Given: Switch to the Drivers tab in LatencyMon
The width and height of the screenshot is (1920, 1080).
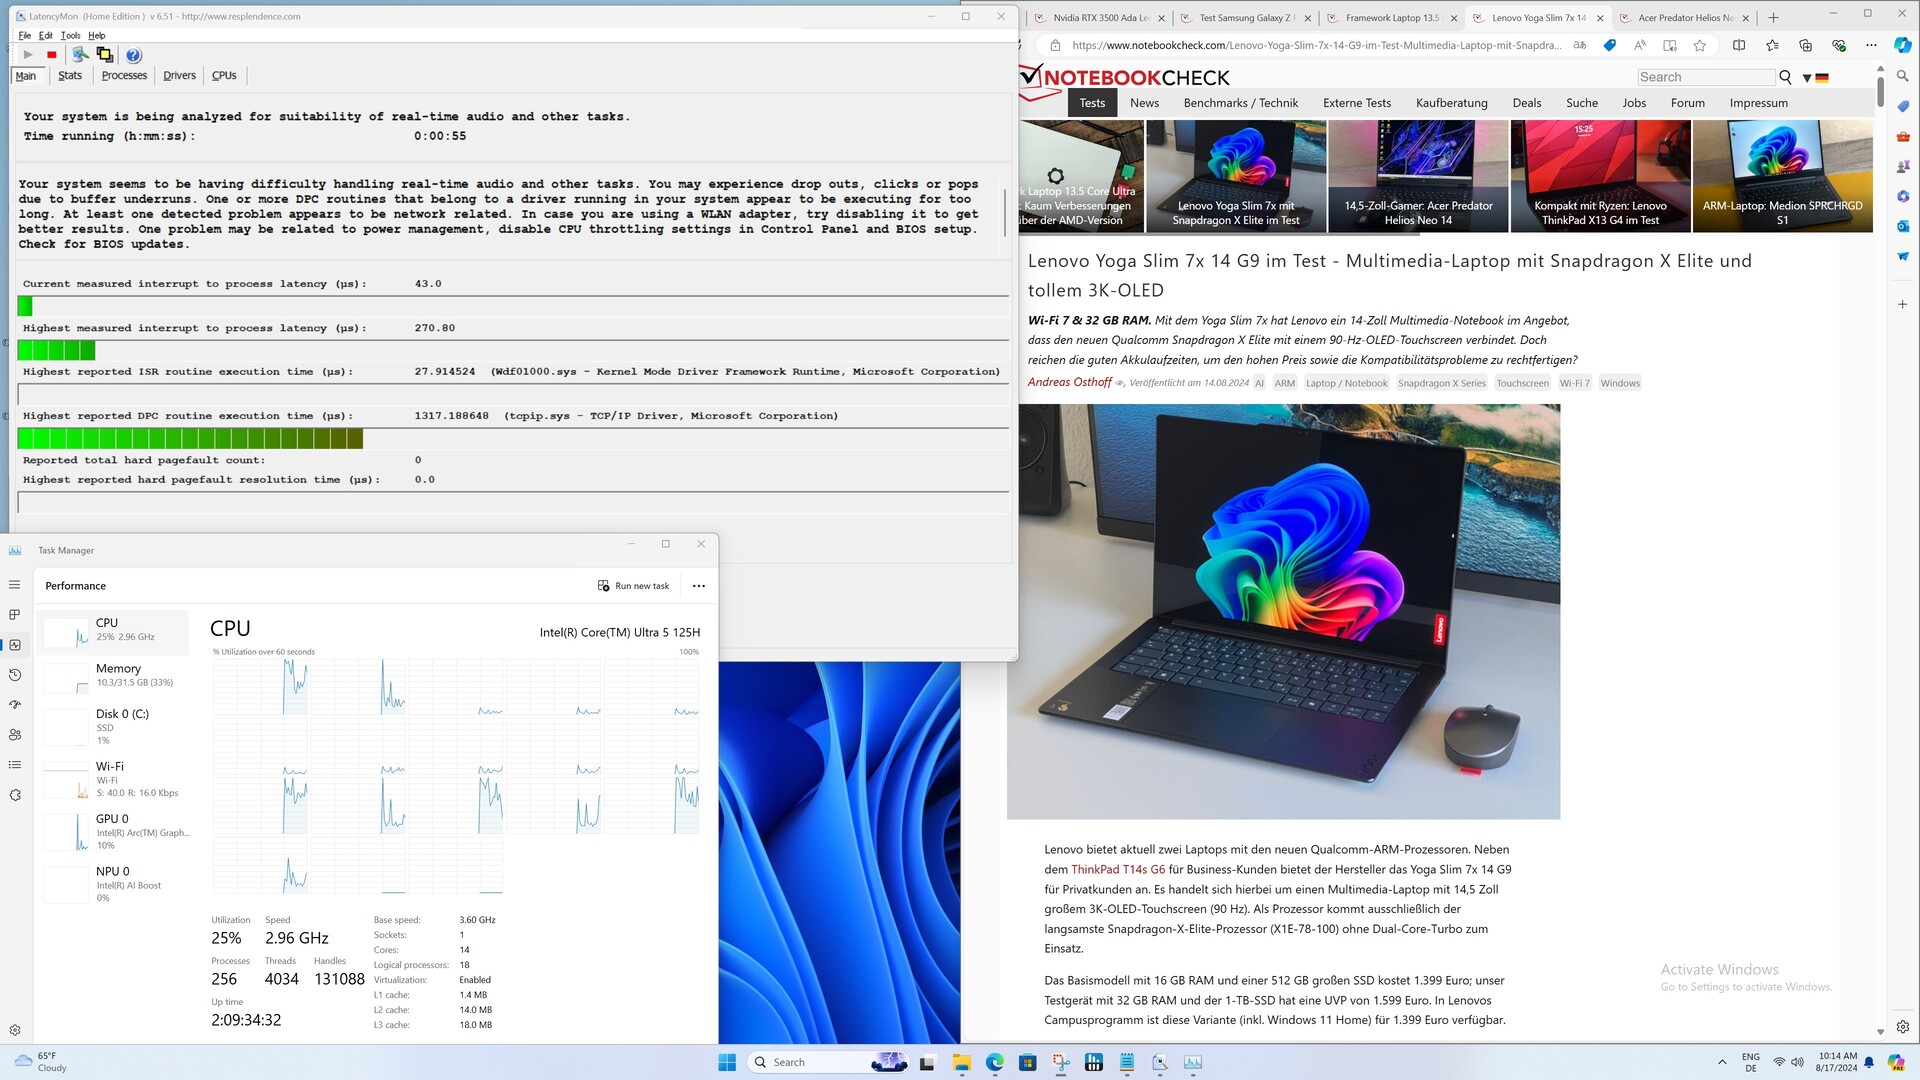Looking at the screenshot, I should pos(179,76).
